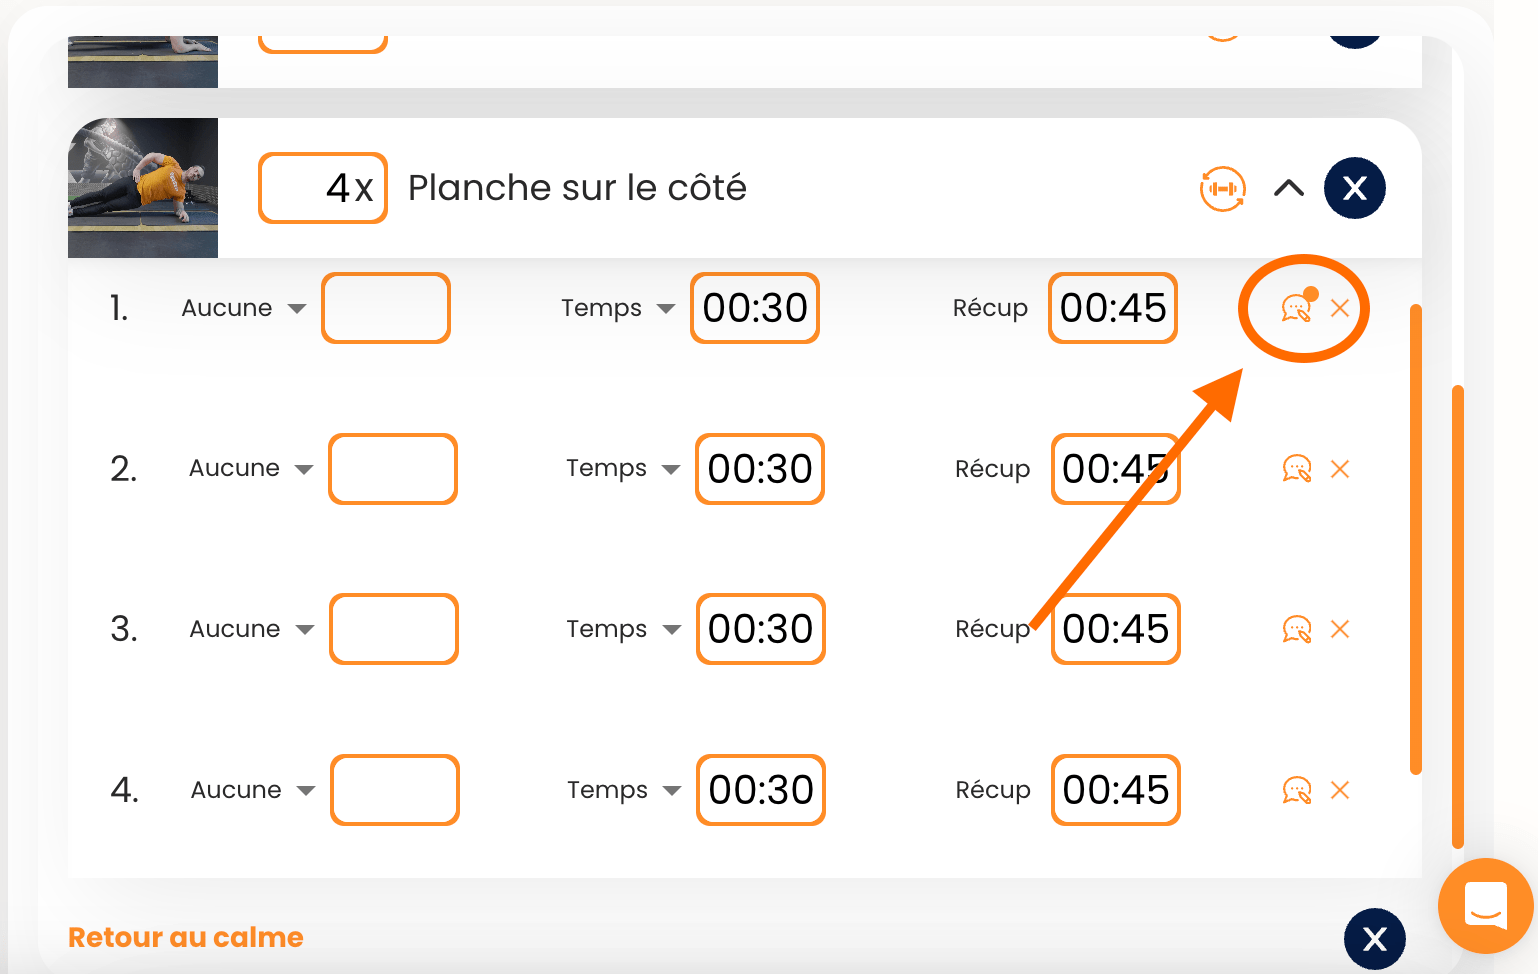This screenshot has height=974, width=1538.
Task: Click set 4 Récup field 00:45
Action: pyautogui.click(x=1116, y=790)
